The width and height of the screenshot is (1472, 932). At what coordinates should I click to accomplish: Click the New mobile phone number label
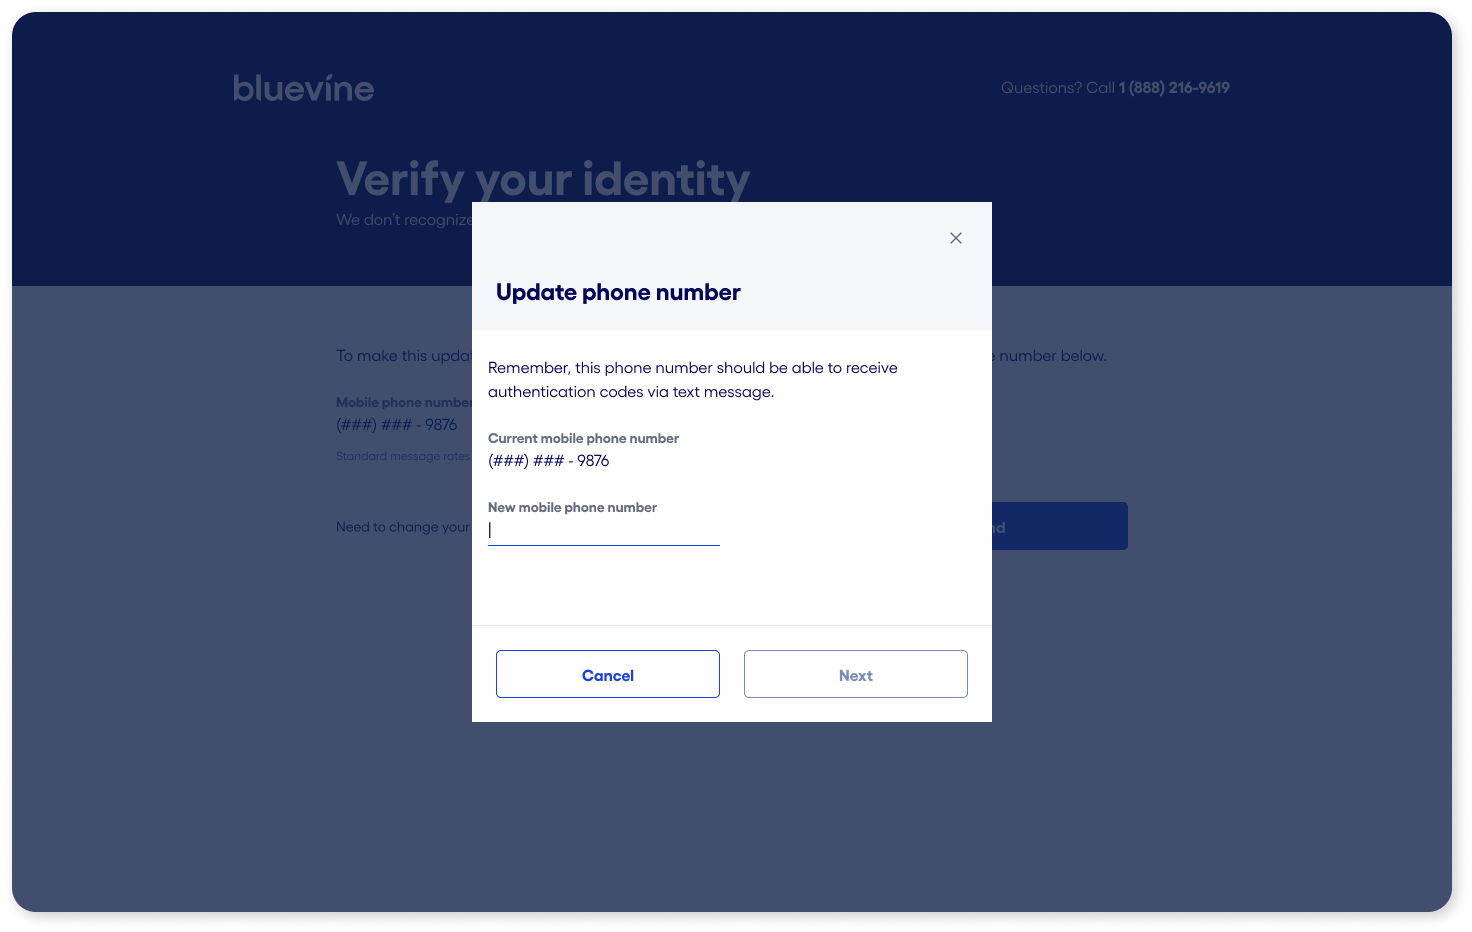click(572, 507)
